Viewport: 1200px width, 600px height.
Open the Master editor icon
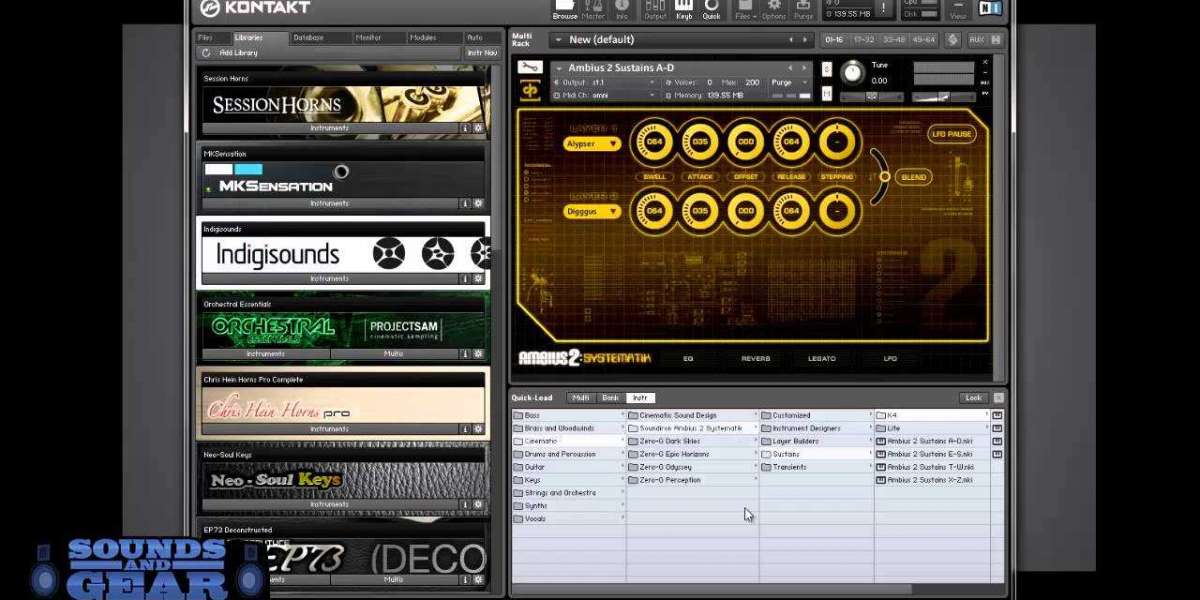[593, 10]
